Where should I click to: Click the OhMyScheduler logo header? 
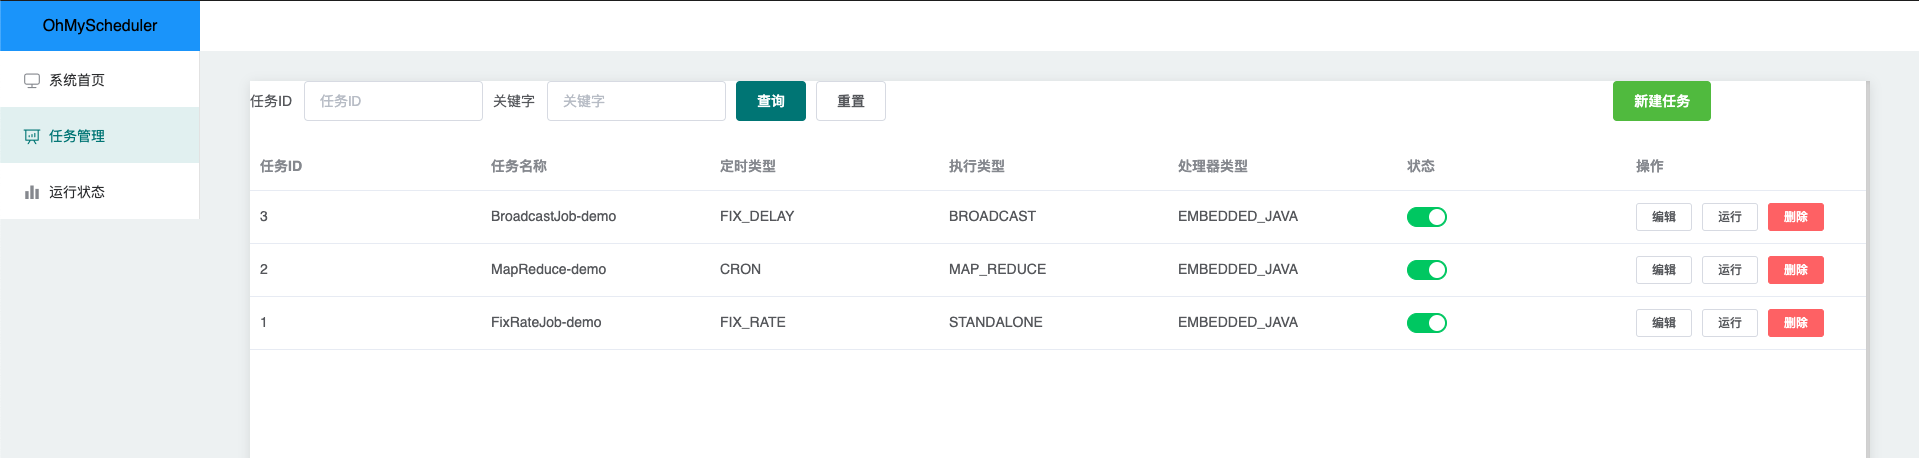(100, 26)
